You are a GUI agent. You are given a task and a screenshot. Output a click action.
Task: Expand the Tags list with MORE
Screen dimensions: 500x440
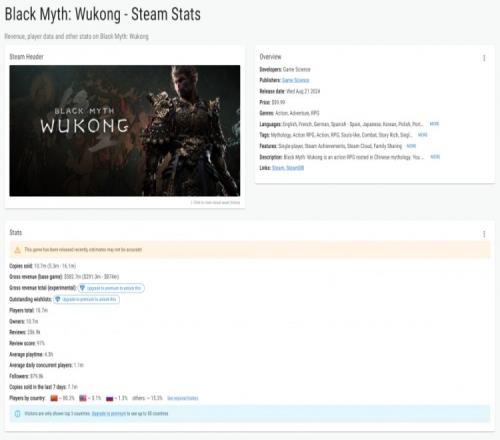(423, 135)
